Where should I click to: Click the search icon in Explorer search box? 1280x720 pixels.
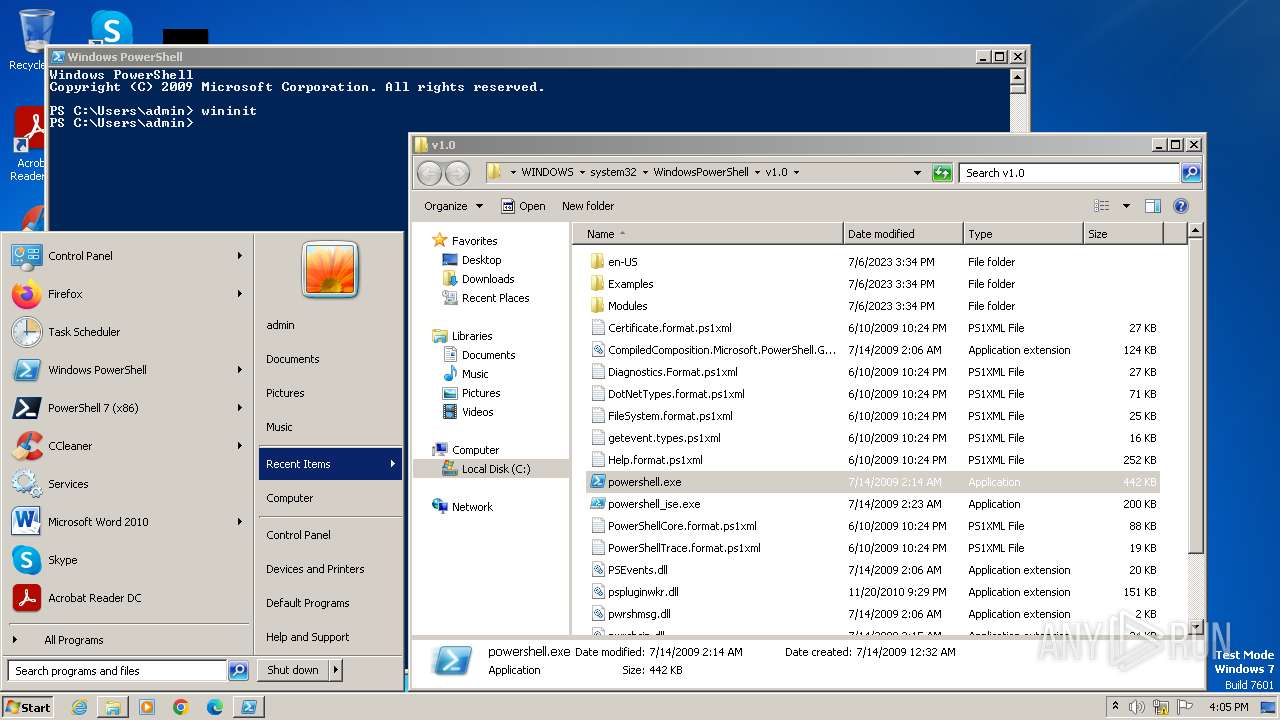click(x=1190, y=173)
